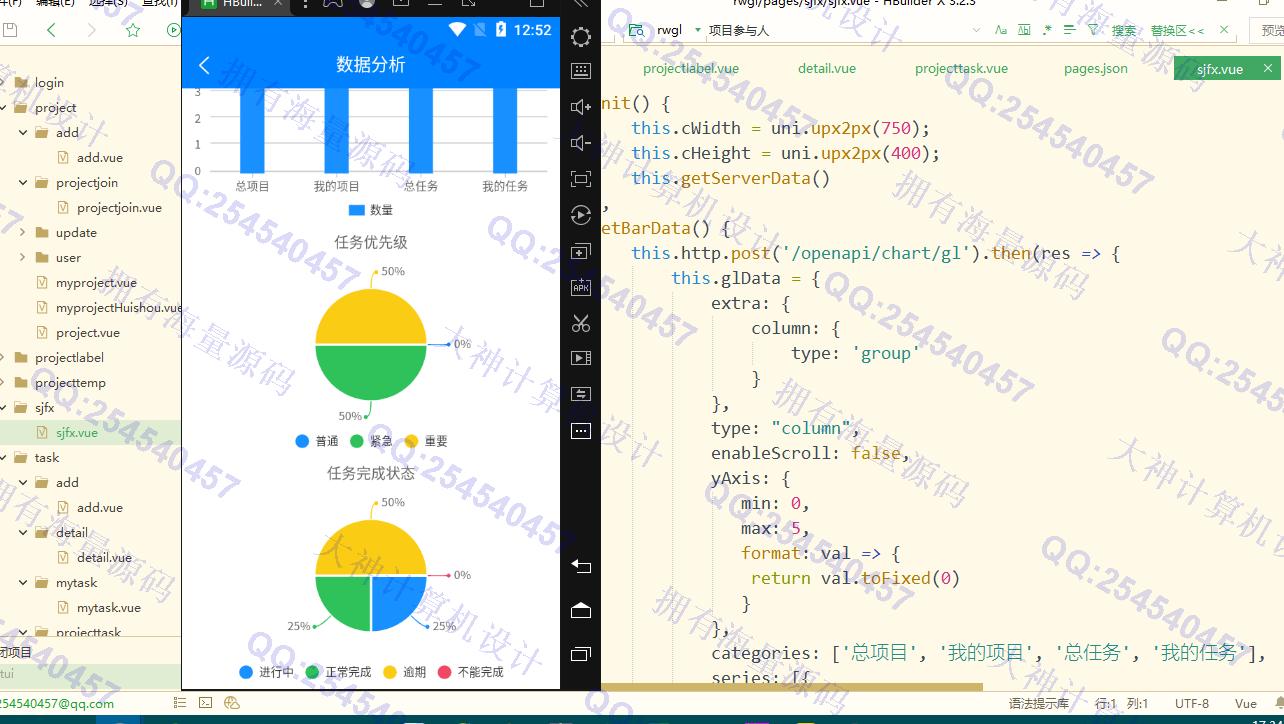The width and height of the screenshot is (1284, 724).
Task: Click emulator scissors screenshot icon
Action: pos(581,323)
